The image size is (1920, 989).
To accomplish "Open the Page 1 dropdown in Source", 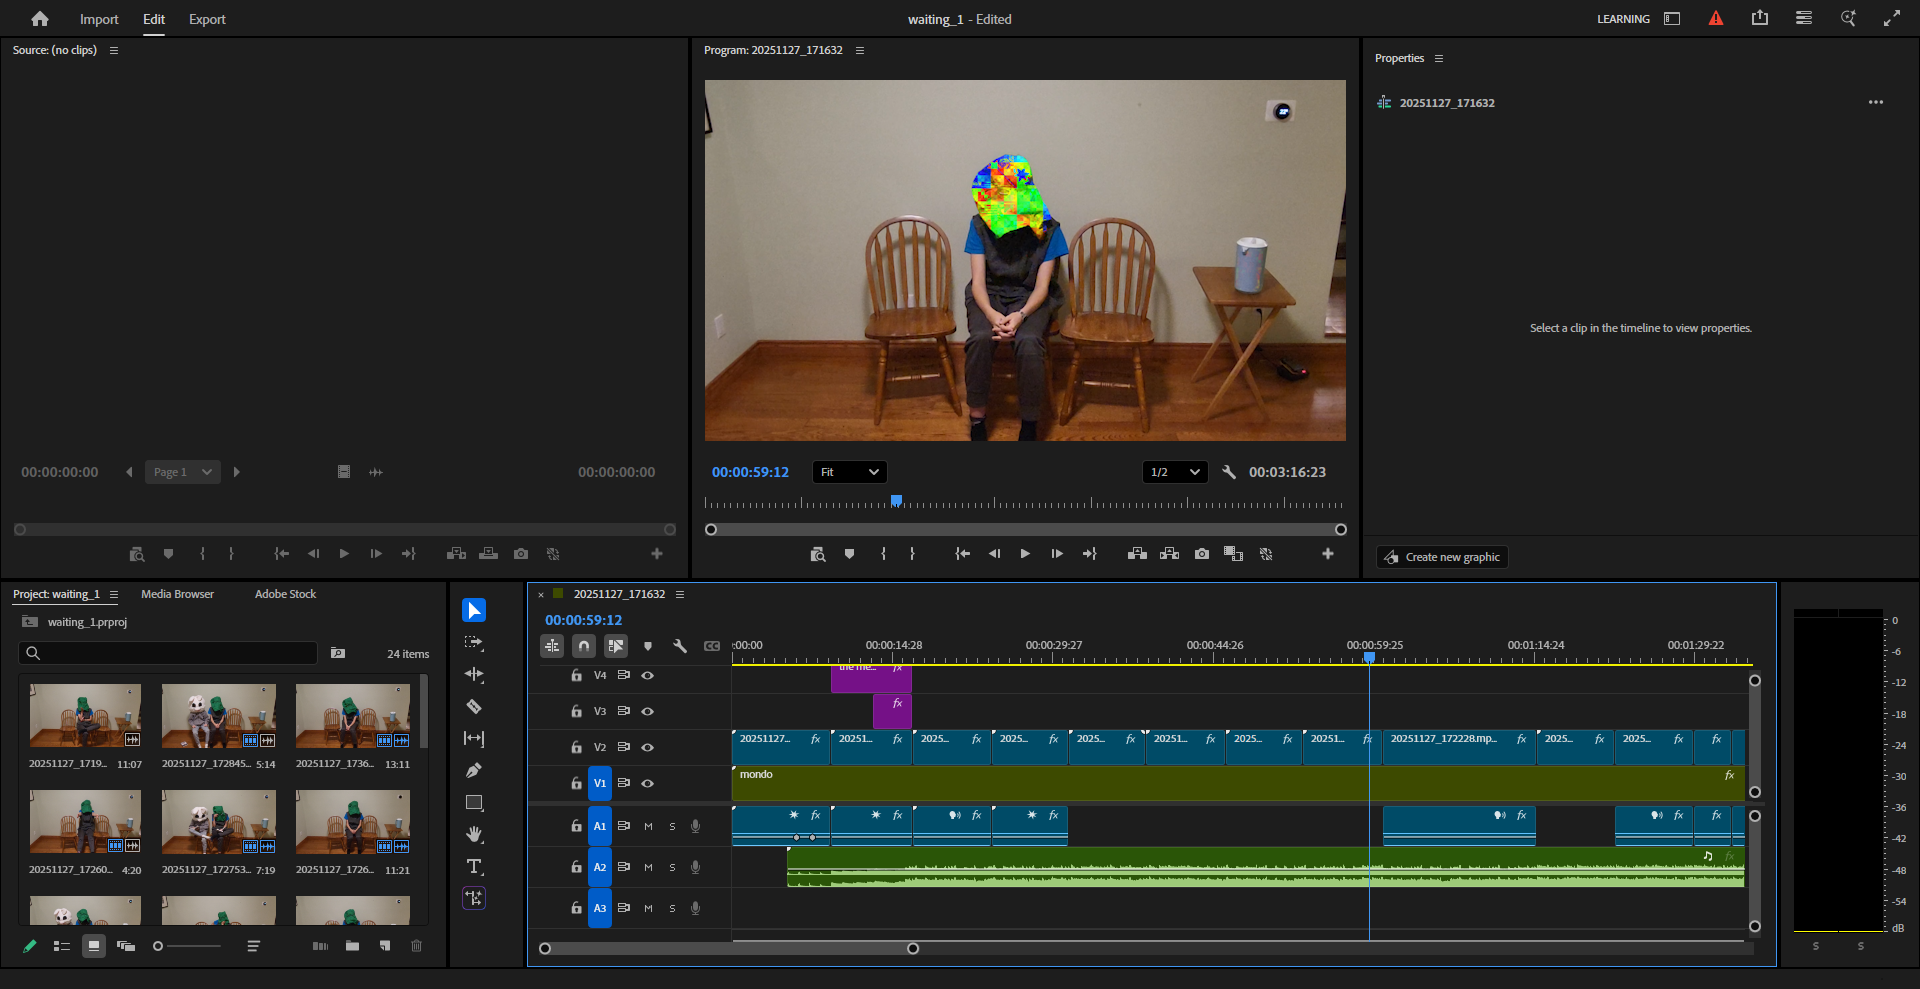I will click(182, 472).
